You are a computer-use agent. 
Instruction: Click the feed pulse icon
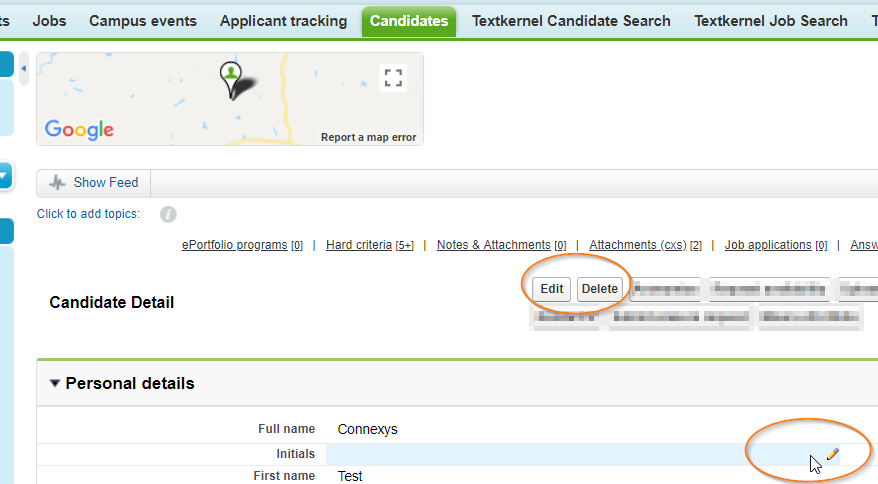coord(57,183)
